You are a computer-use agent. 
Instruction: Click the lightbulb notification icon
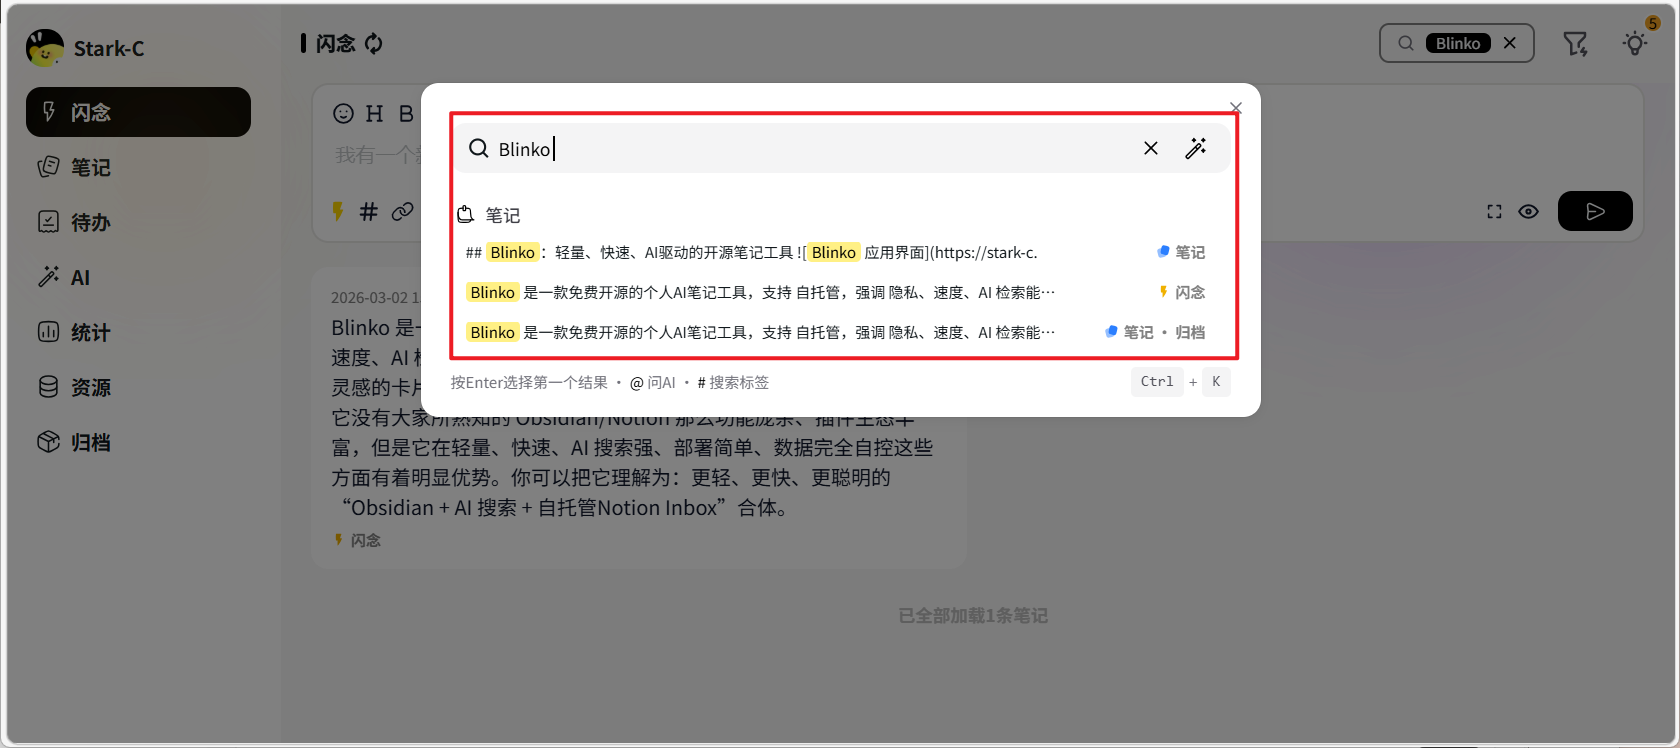click(x=1635, y=43)
